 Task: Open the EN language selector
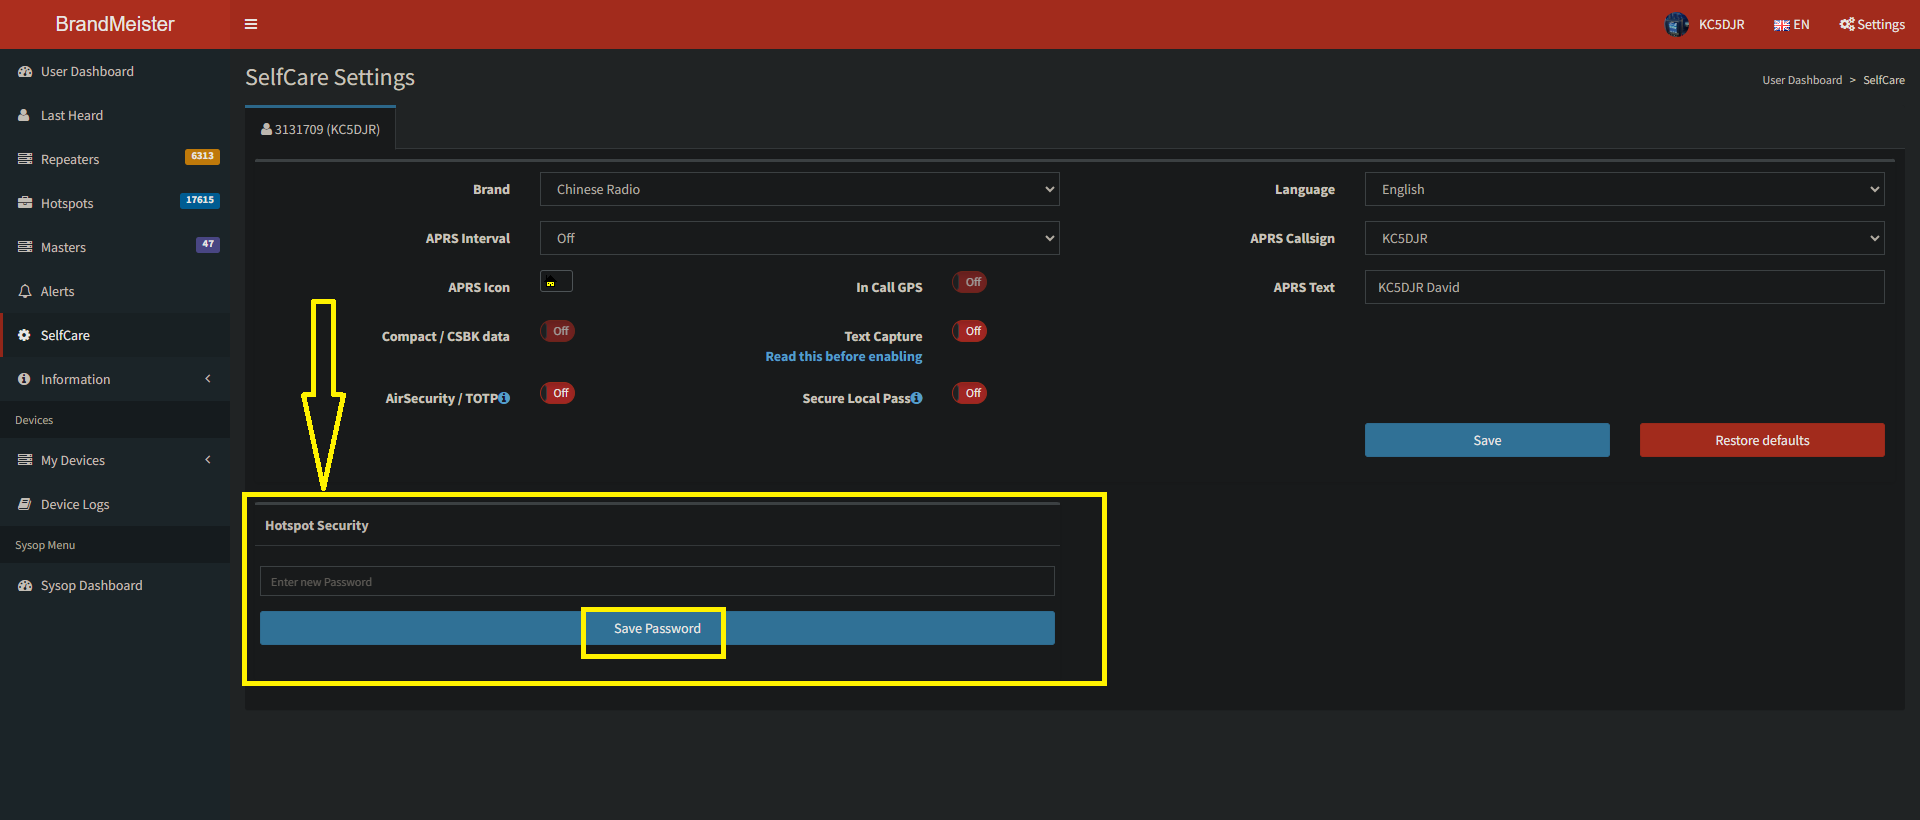1792,25
